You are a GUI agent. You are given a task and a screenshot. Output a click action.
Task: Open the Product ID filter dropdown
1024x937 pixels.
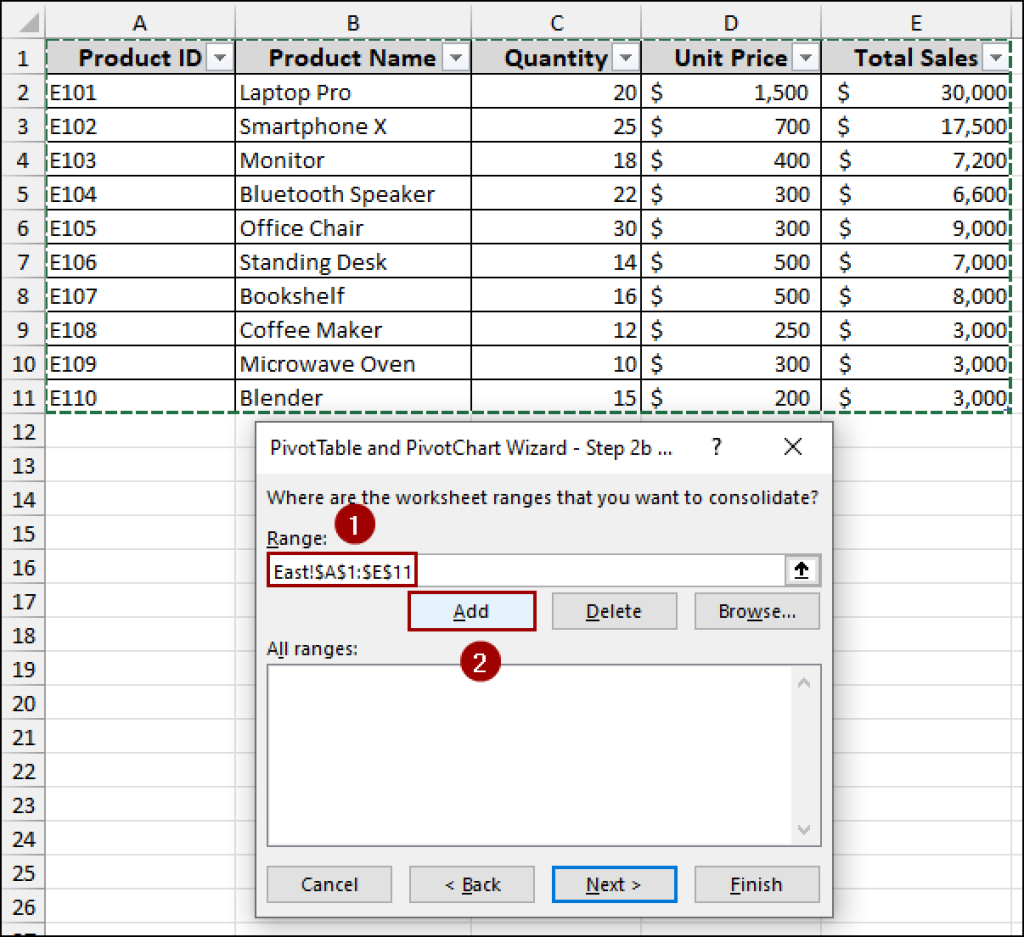(219, 57)
